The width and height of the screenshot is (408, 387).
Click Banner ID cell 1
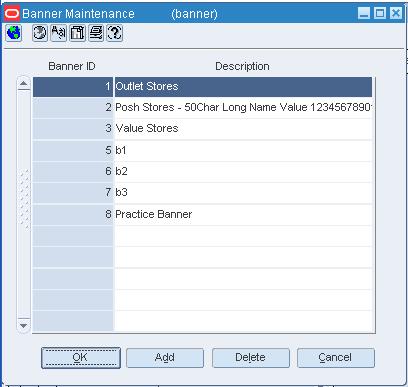click(x=73, y=87)
